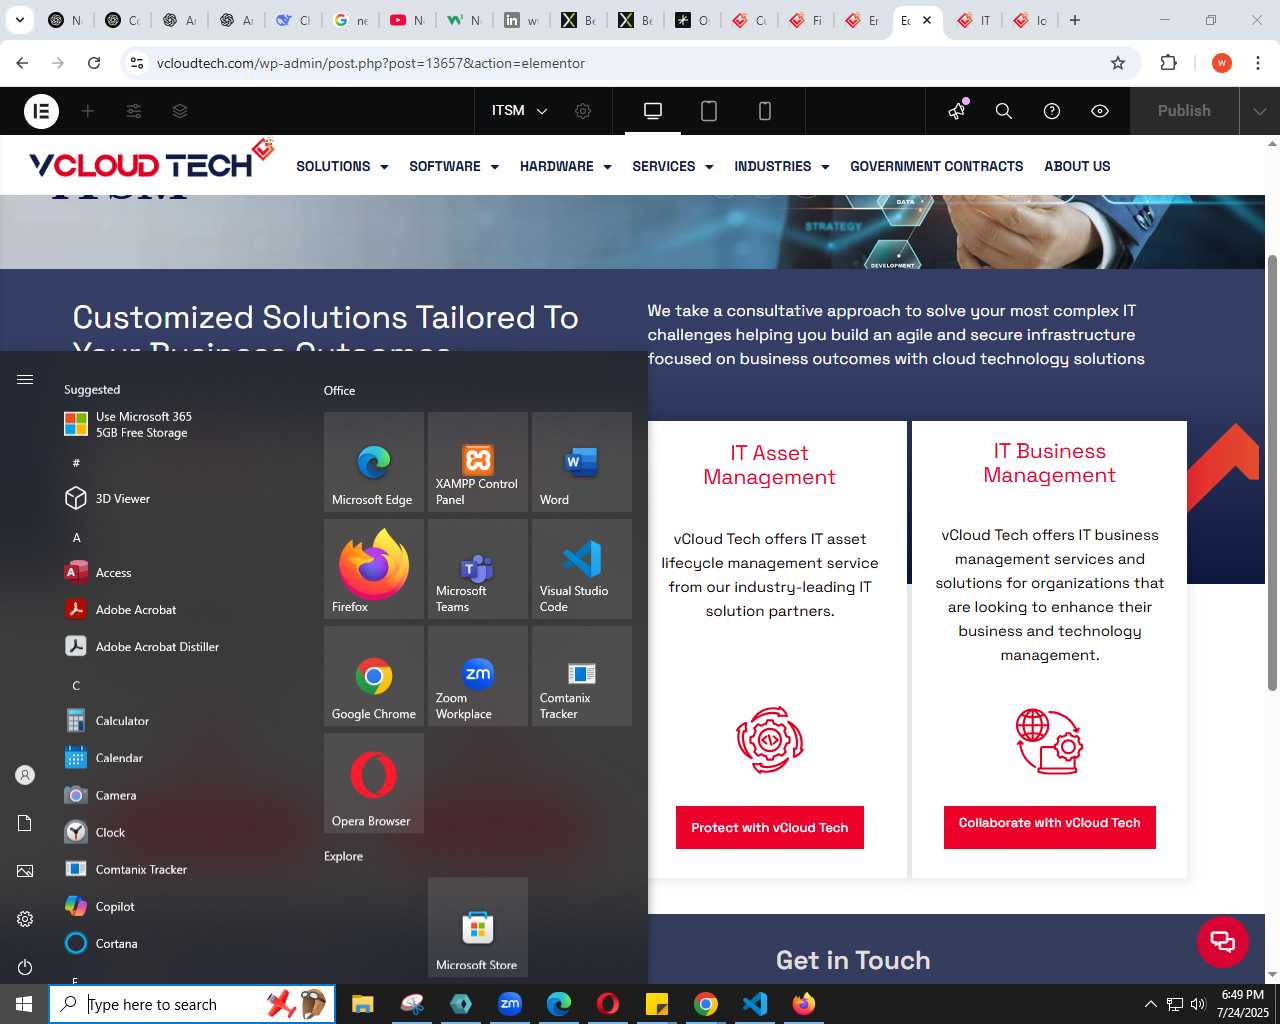This screenshot has width=1280, height=1024.
Task: Click the IT Business Management globe icon
Action: [x=1049, y=741]
